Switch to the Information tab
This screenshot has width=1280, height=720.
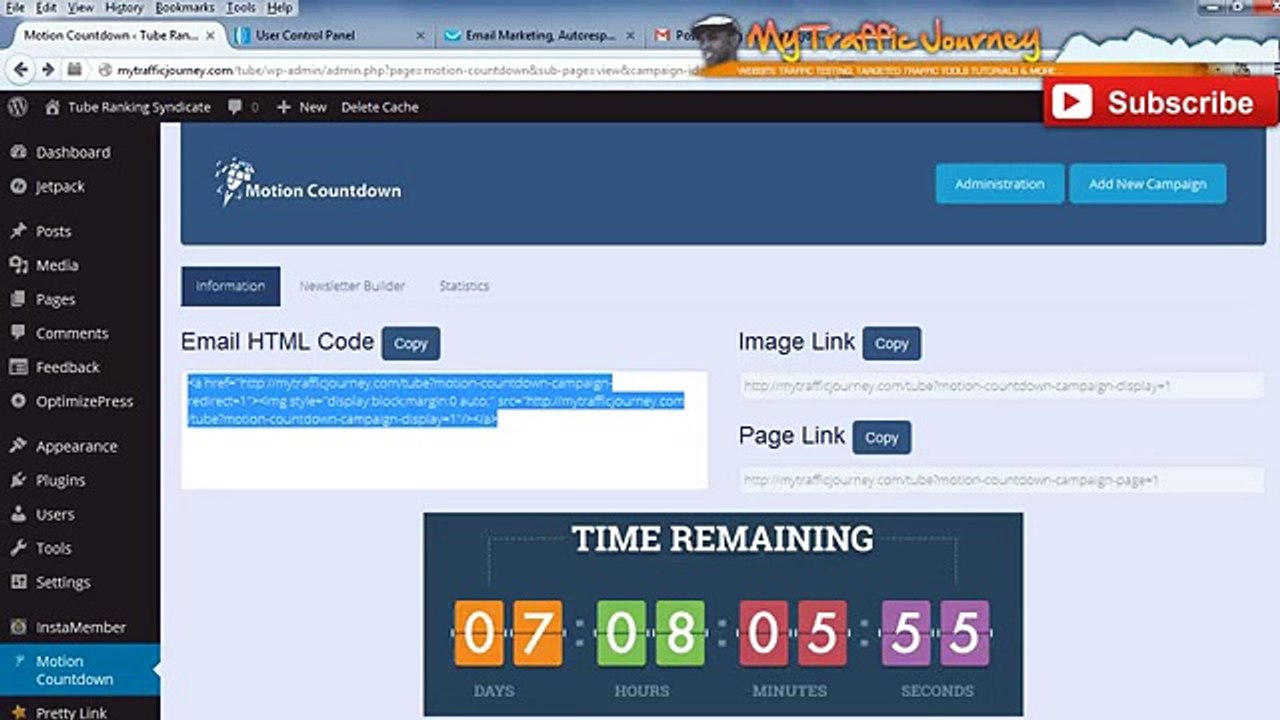point(230,286)
